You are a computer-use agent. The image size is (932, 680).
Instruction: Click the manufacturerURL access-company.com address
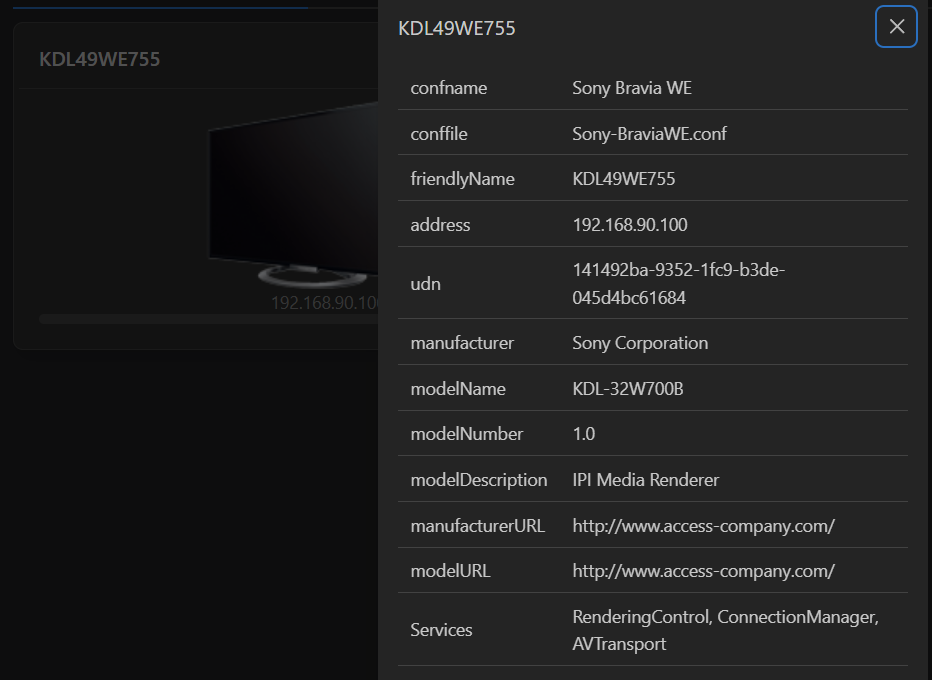703,525
